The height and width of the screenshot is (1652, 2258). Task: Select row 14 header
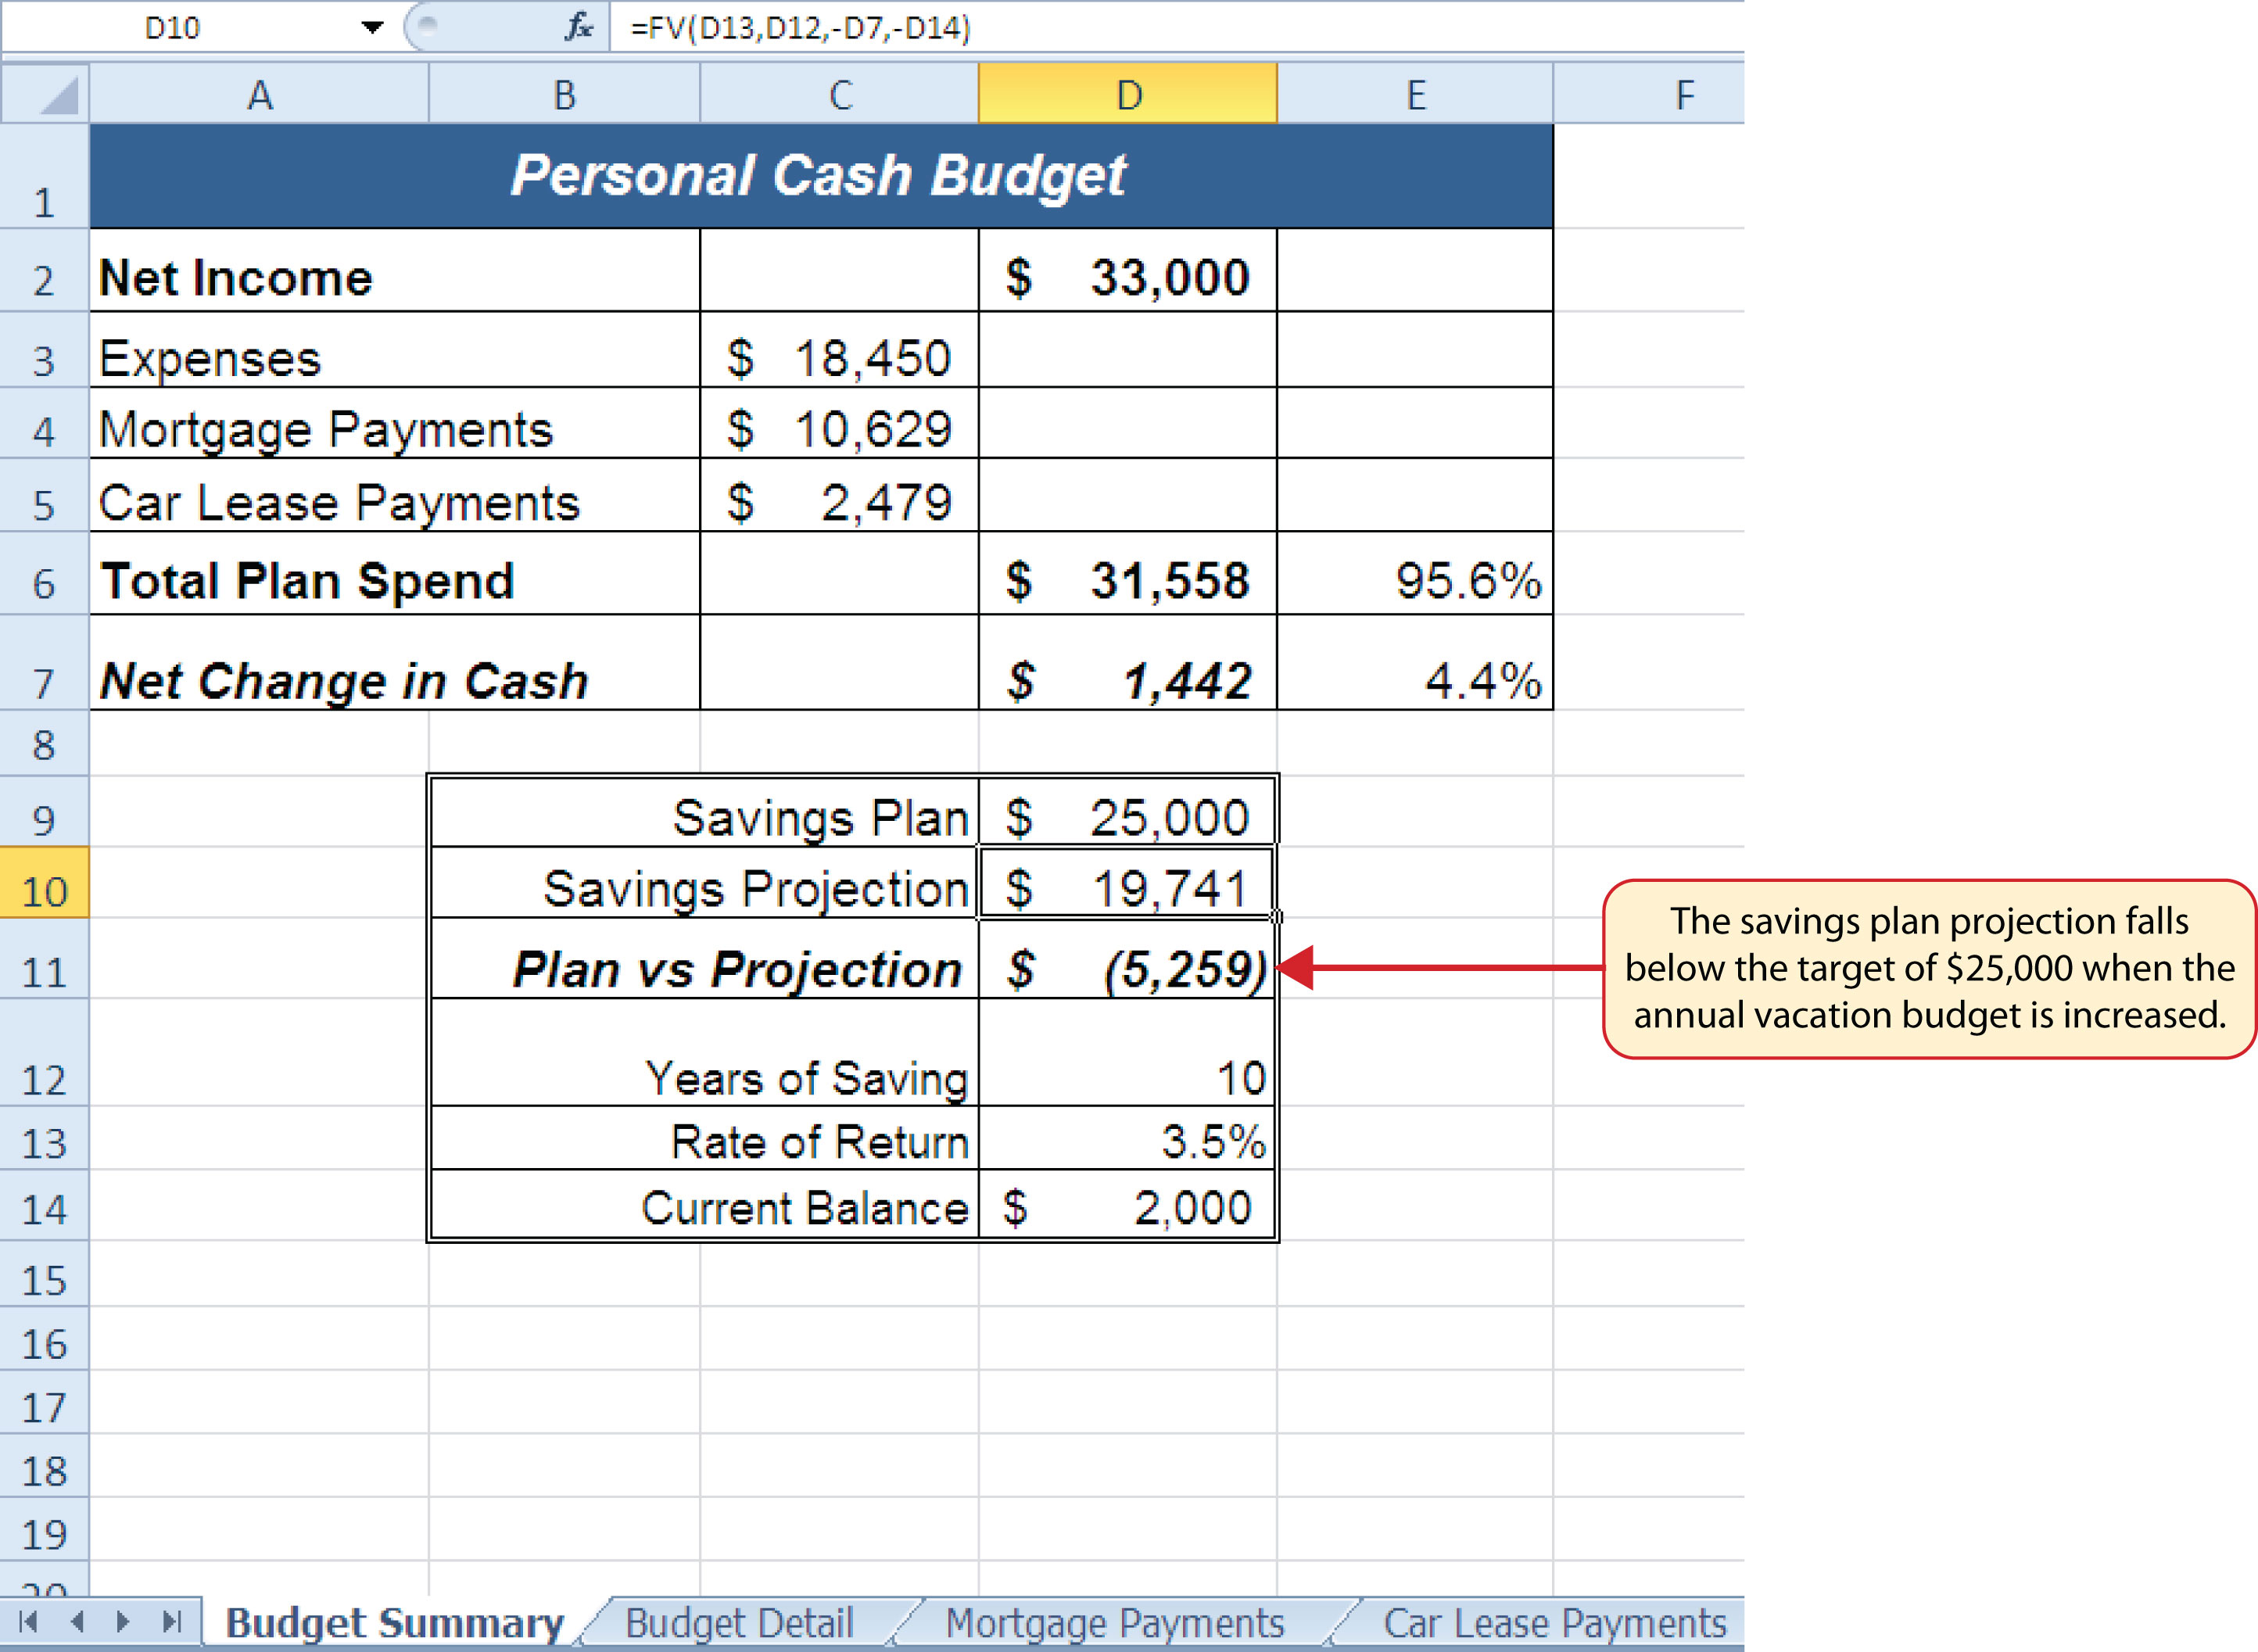tap(45, 1206)
